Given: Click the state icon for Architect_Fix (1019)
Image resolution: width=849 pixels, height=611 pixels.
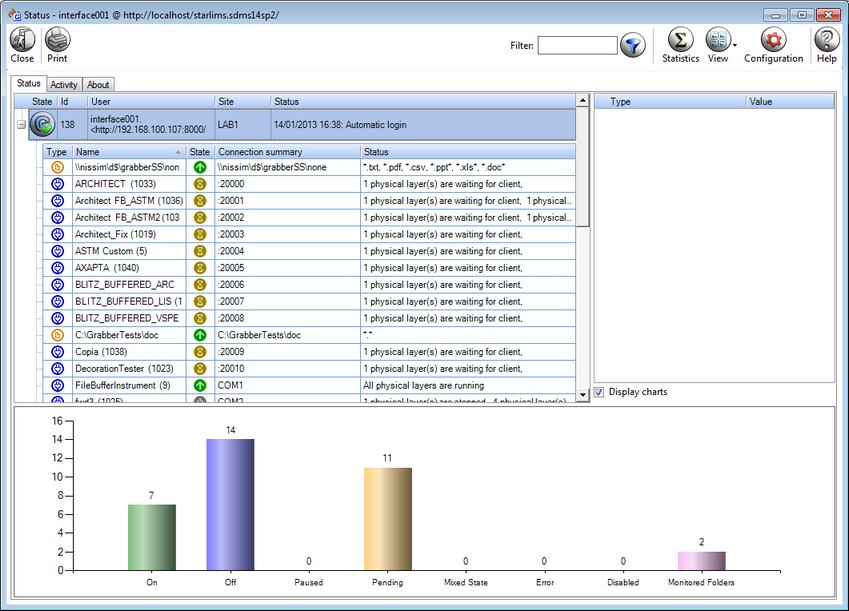Looking at the screenshot, I should tap(200, 235).
